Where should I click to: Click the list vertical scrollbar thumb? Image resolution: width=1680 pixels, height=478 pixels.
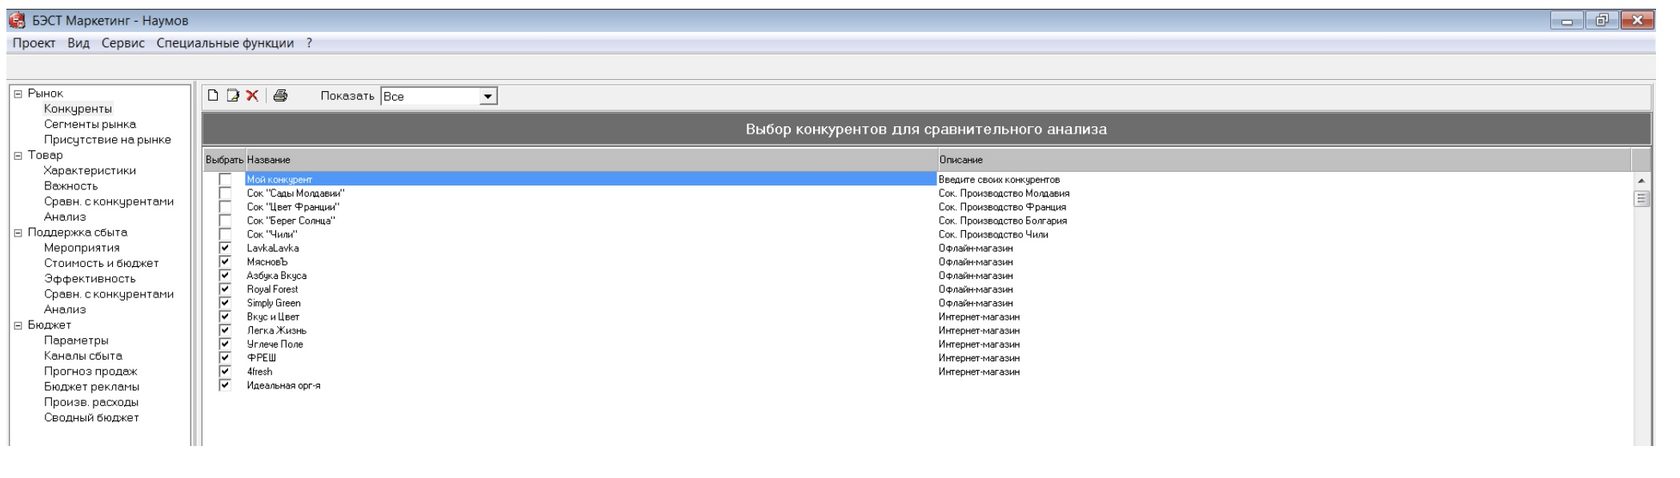1641,199
